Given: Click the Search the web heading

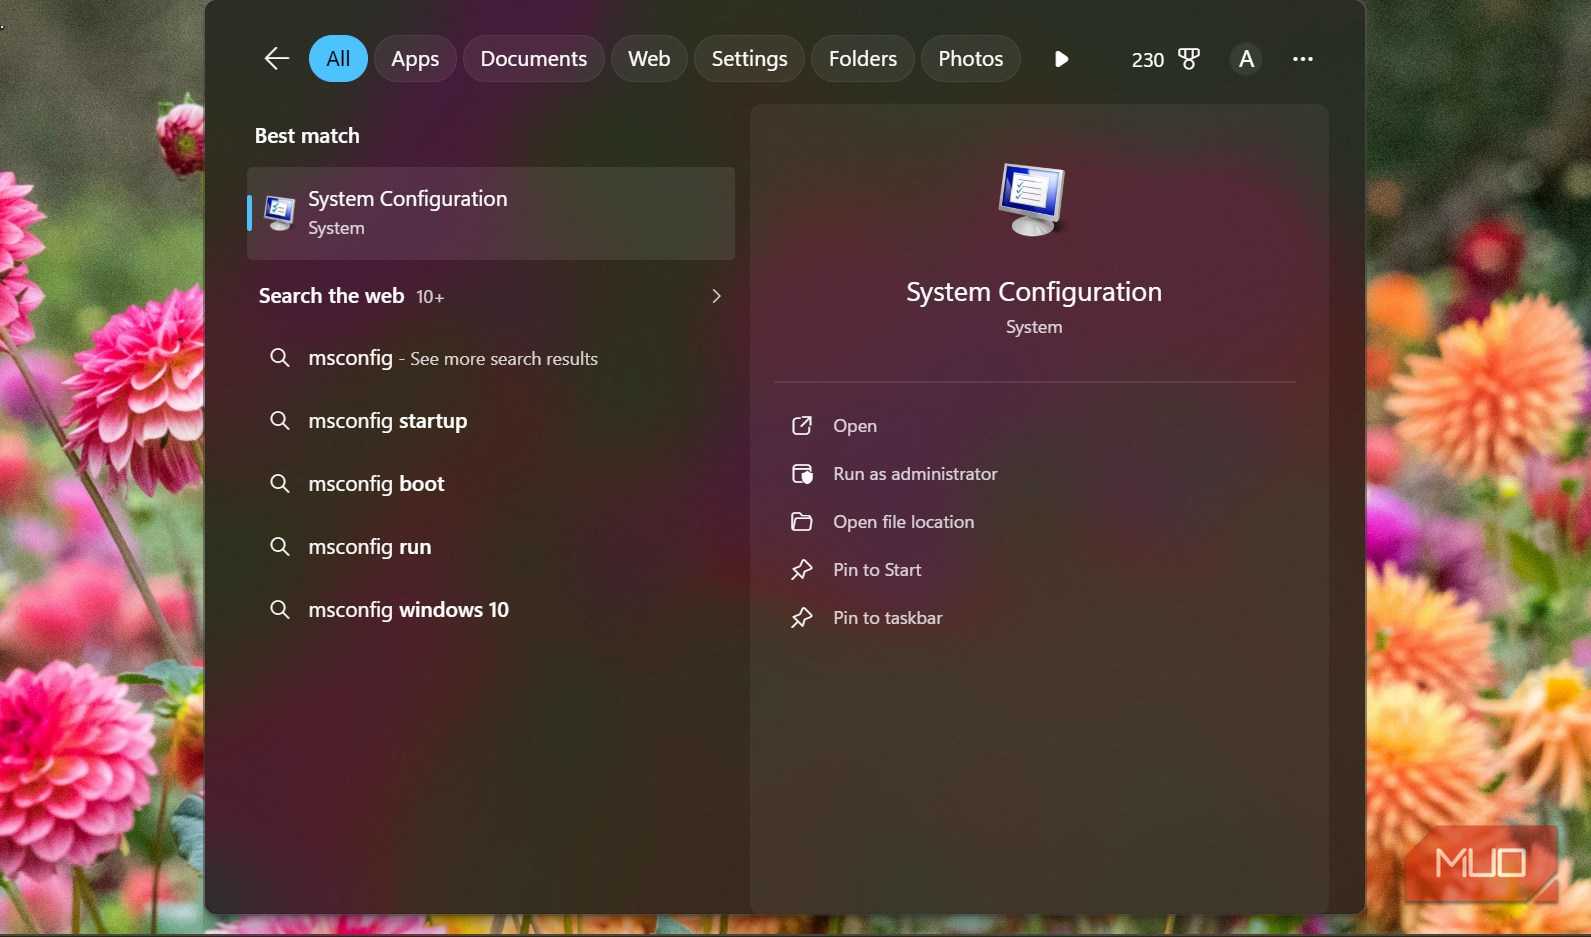Looking at the screenshot, I should pos(331,296).
